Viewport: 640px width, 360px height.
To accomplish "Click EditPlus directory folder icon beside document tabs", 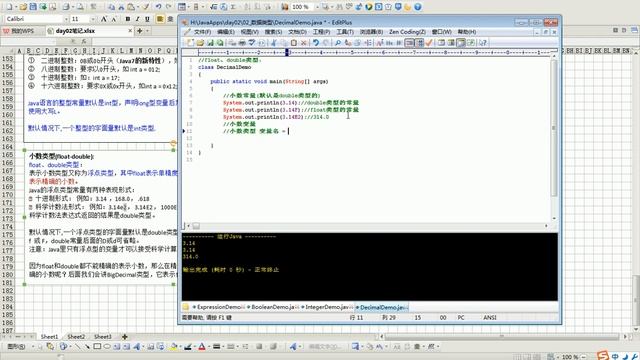I will click(x=186, y=307).
